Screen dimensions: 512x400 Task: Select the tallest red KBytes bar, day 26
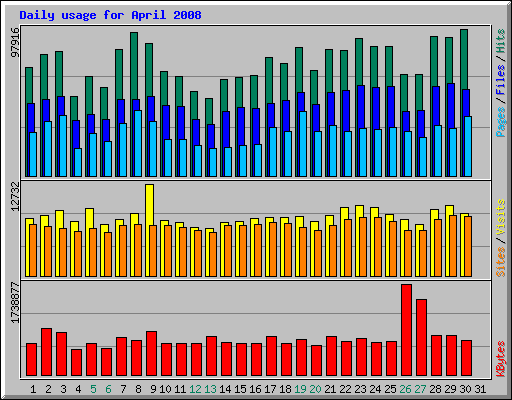(x=407, y=330)
